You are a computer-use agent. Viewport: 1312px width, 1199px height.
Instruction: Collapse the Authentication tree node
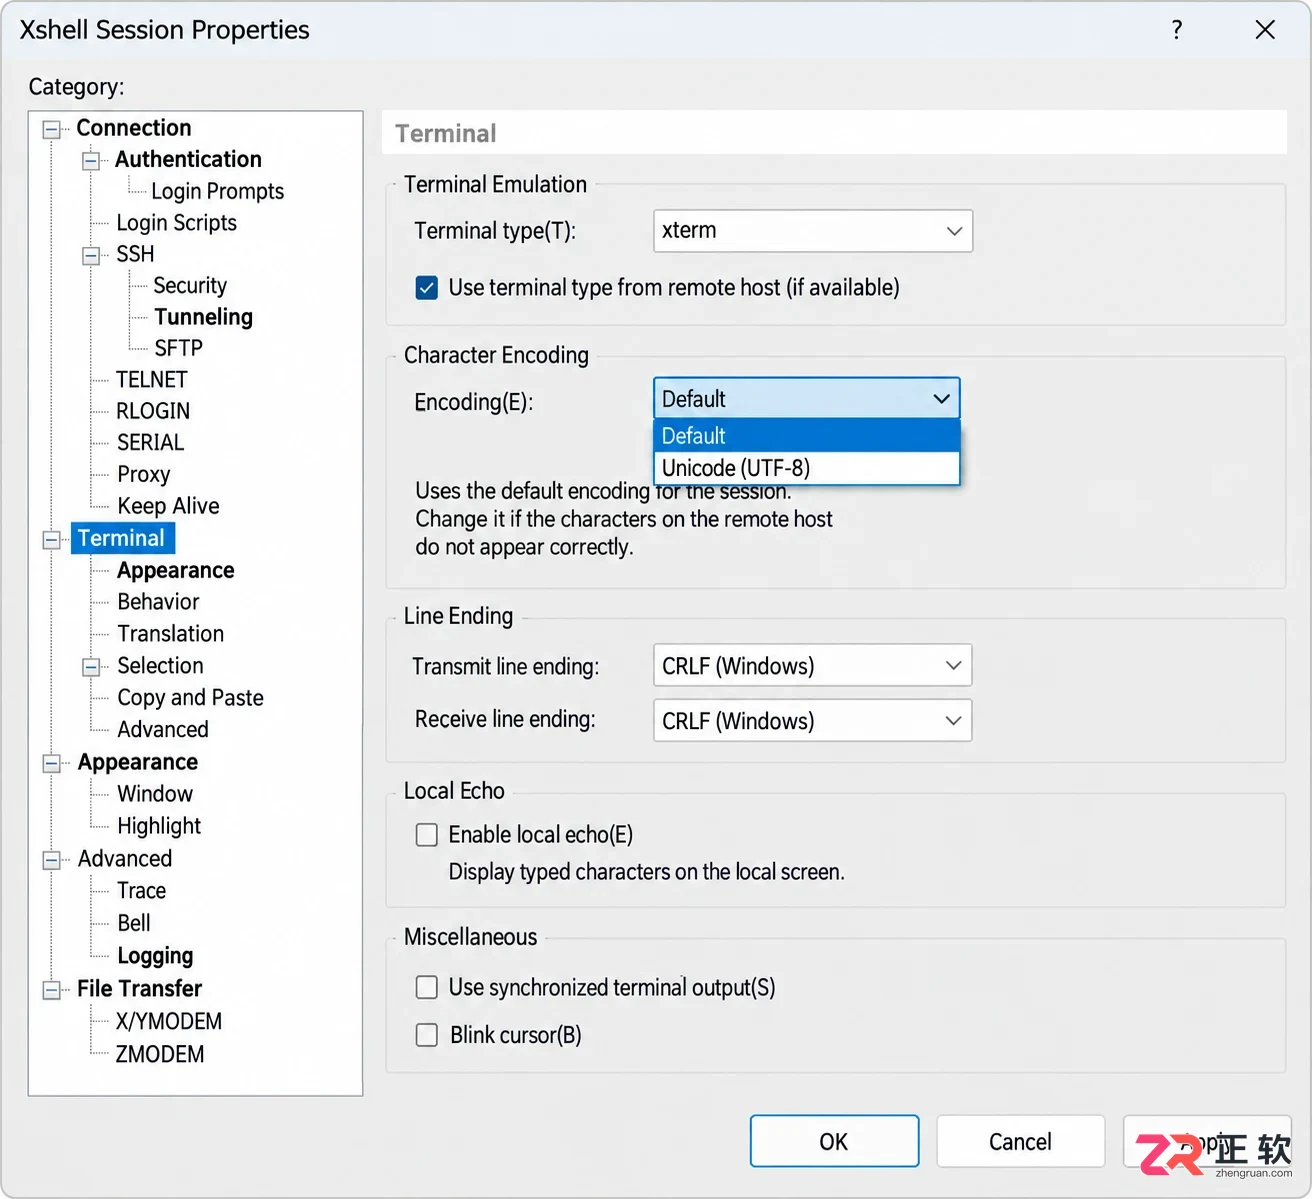click(x=91, y=161)
